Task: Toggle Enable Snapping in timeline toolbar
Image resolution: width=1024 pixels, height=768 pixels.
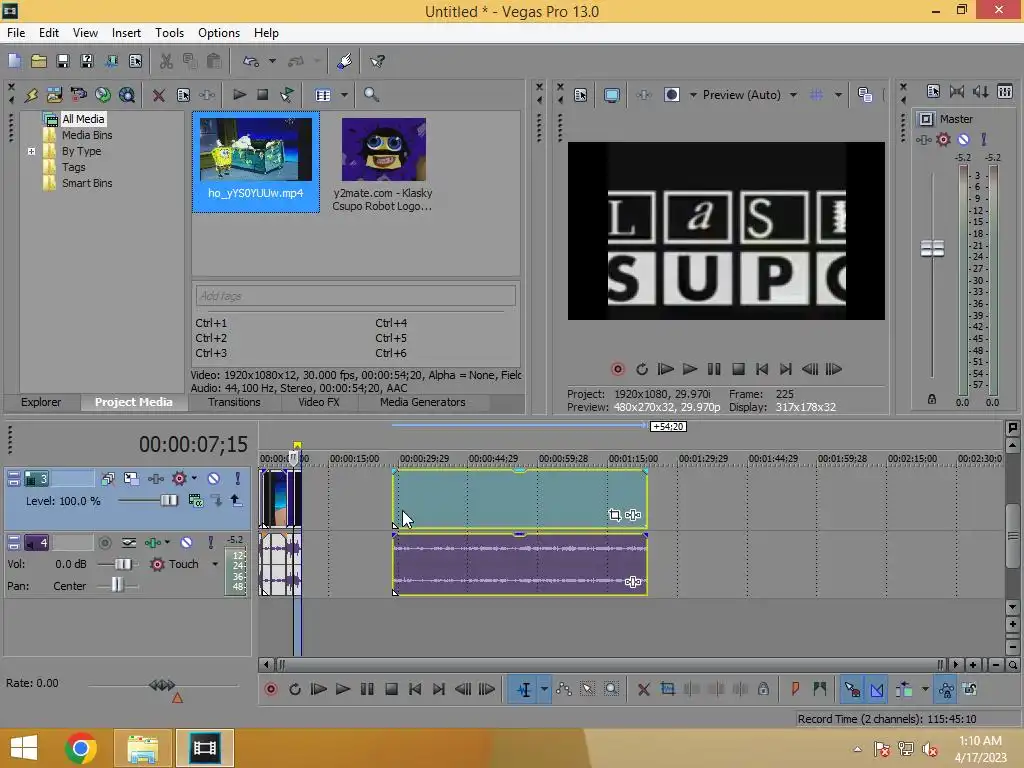Action: [x=852, y=689]
